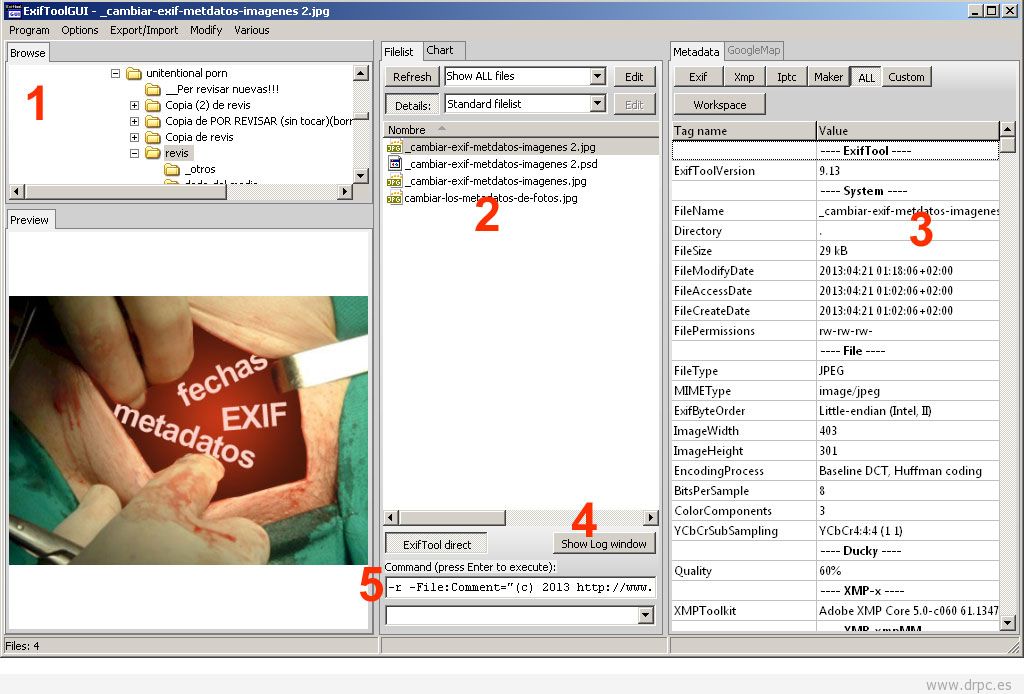
Task: Click the Browse tab
Action: [27, 53]
